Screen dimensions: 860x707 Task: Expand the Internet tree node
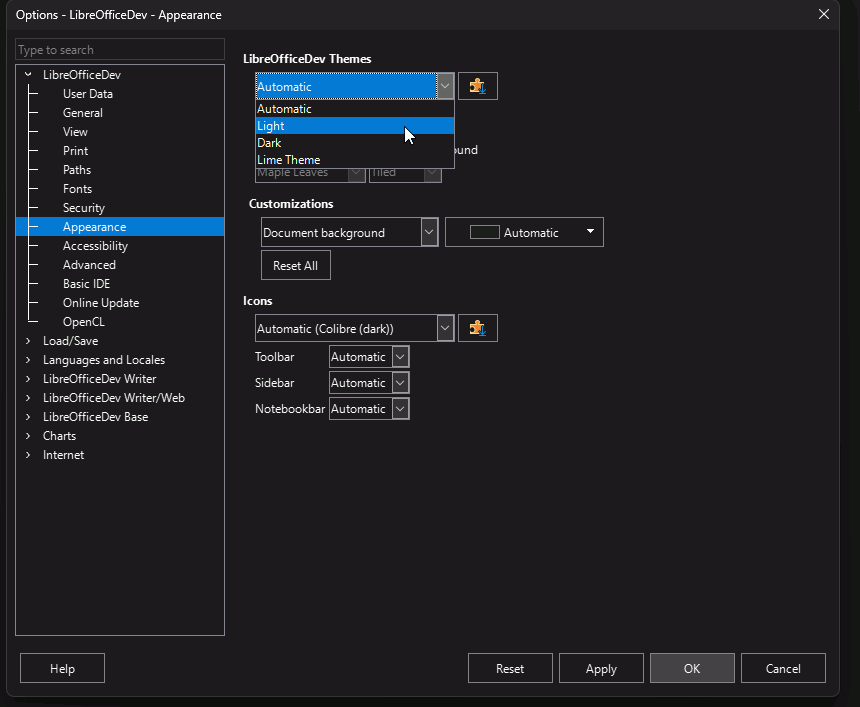[29, 455]
